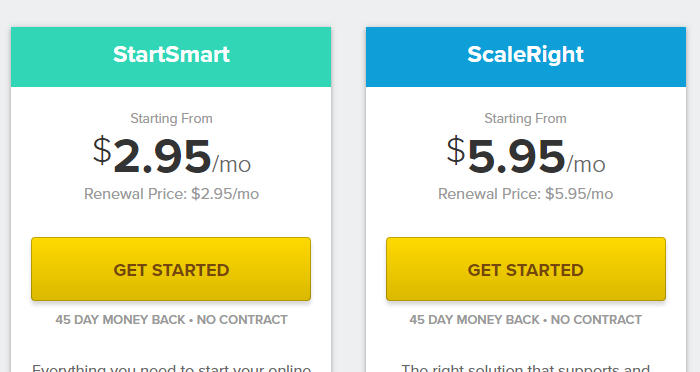Click the $5.95/mo price figure
This screenshot has width=700, height=372.
tap(526, 156)
